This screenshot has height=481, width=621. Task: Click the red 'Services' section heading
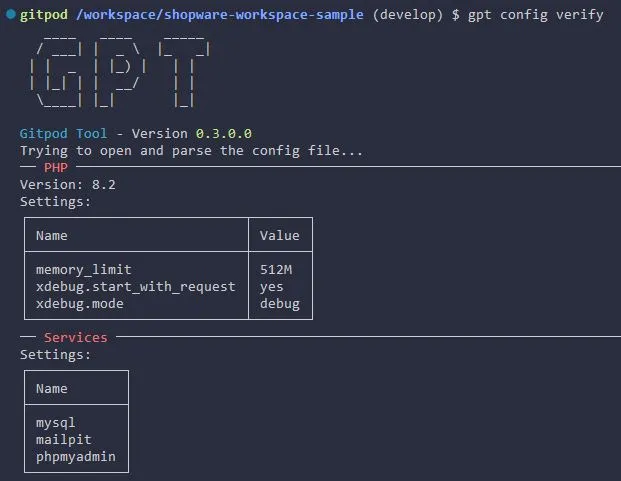(76, 337)
